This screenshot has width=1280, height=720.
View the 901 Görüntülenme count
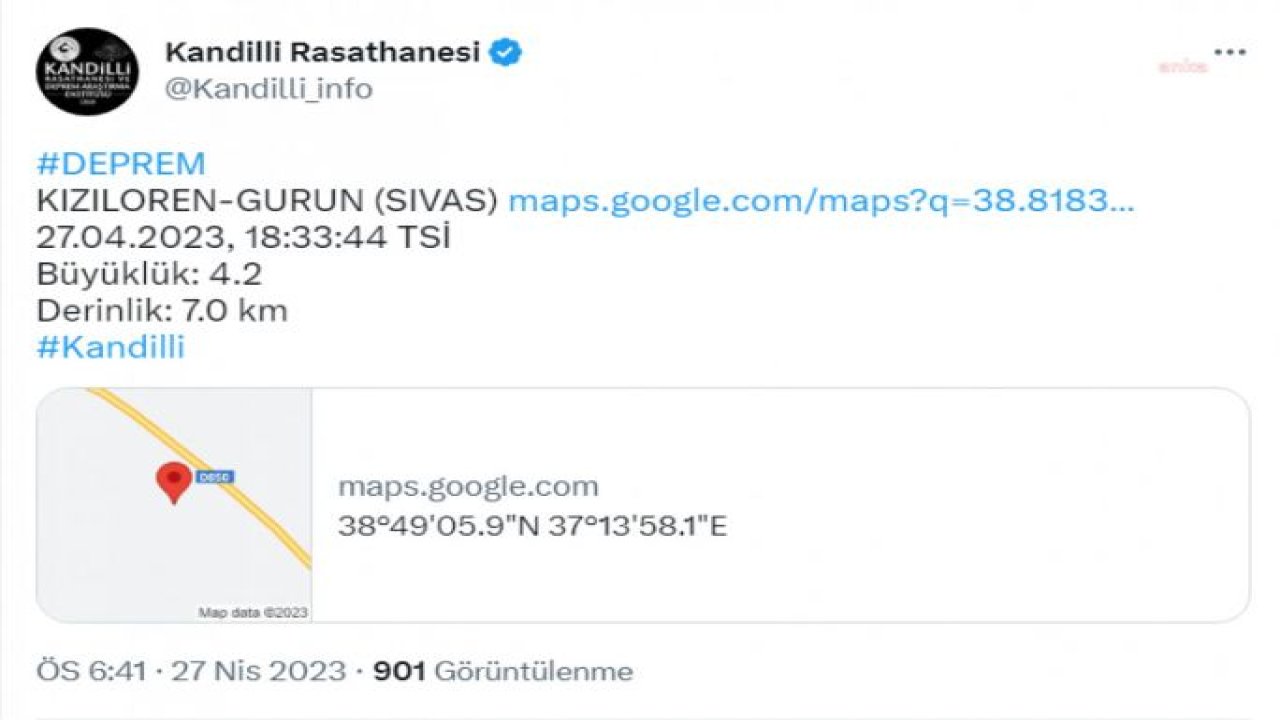[x=503, y=671]
